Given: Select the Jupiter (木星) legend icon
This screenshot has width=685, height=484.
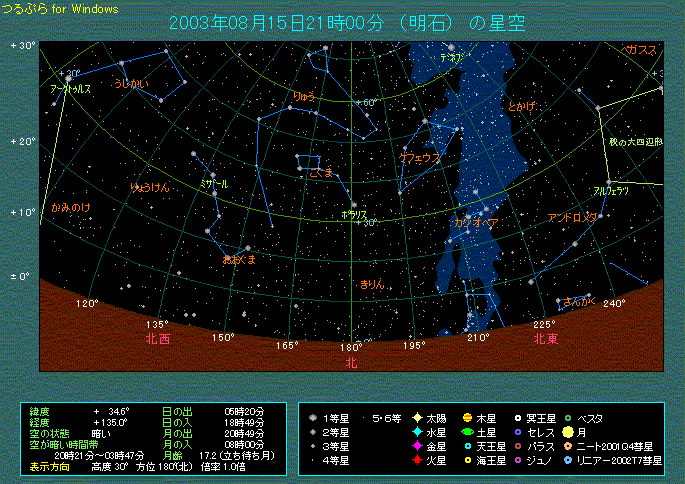Looking at the screenshot, I should (467, 418).
